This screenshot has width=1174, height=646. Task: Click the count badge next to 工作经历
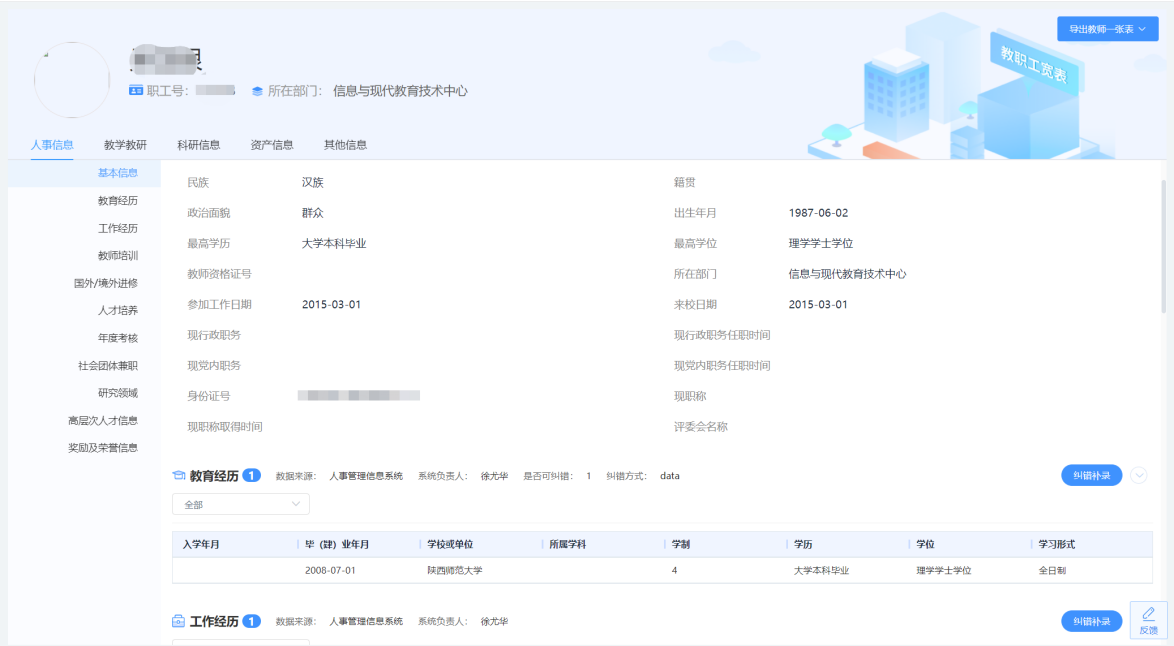point(252,621)
